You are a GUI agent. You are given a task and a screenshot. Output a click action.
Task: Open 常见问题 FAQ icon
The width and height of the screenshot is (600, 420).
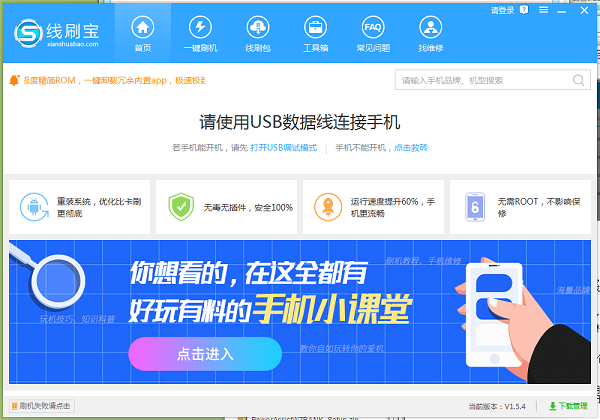click(x=372, y=30)
